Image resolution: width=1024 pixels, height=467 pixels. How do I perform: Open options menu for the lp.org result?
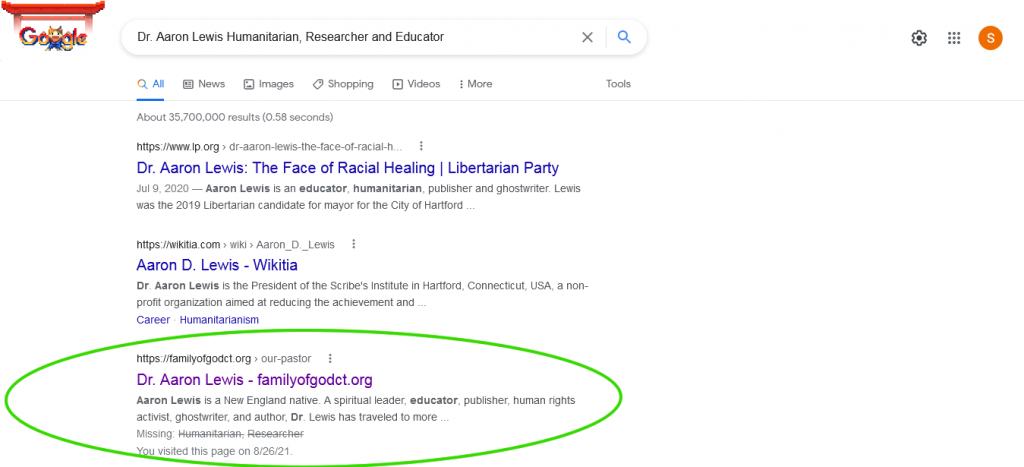[x=421, y=146]
